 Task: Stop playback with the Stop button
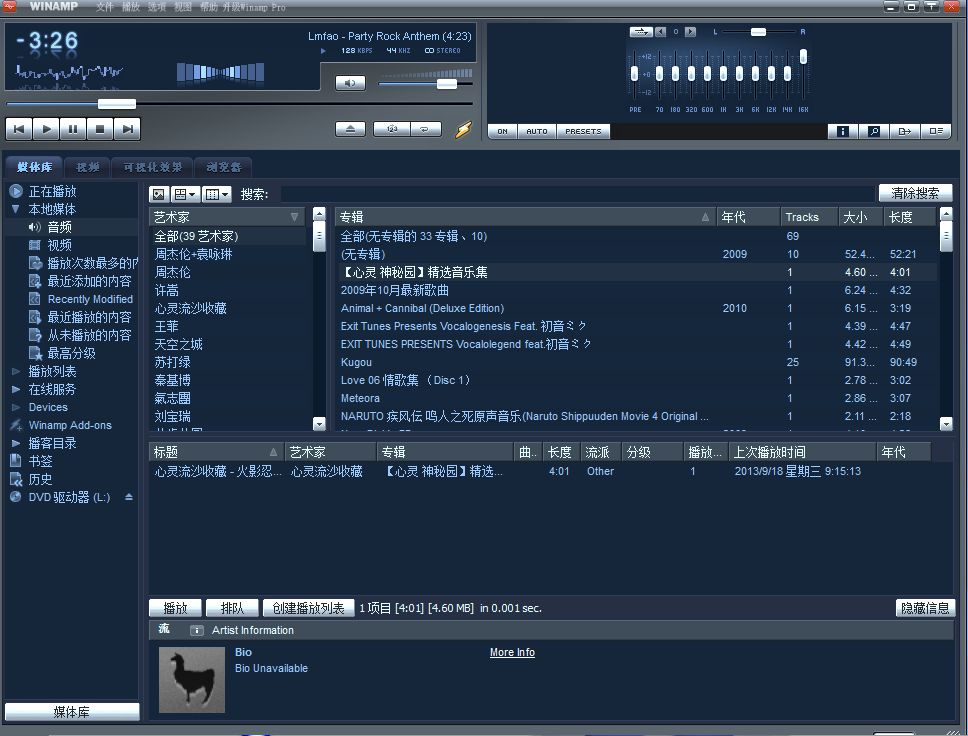pos(100,129)
